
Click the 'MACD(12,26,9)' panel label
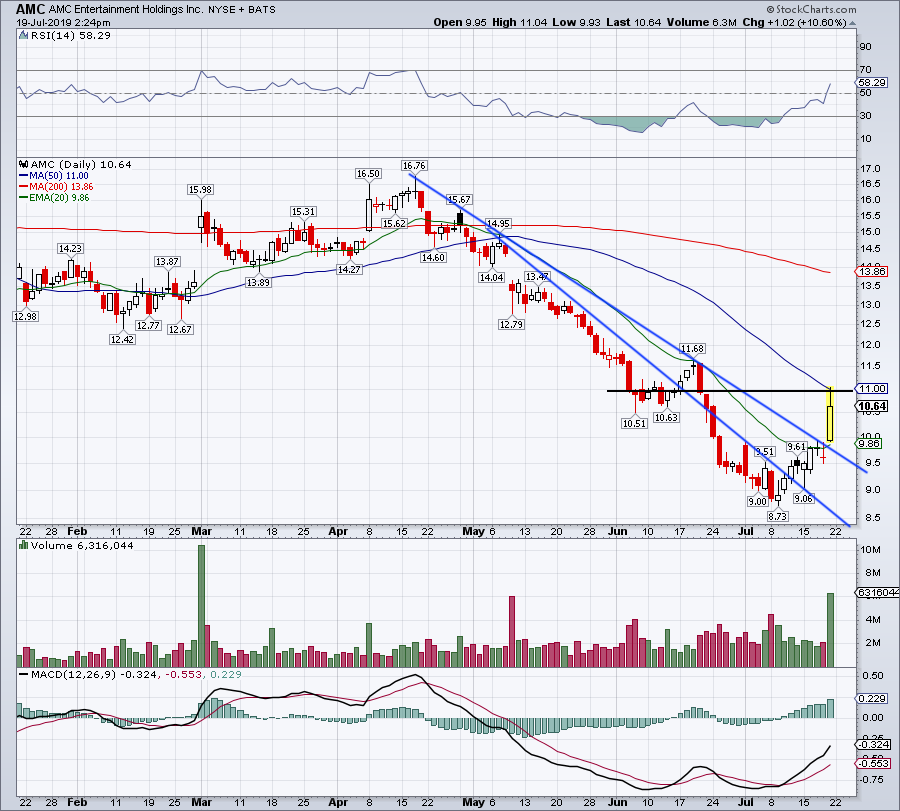pos(73,674)
